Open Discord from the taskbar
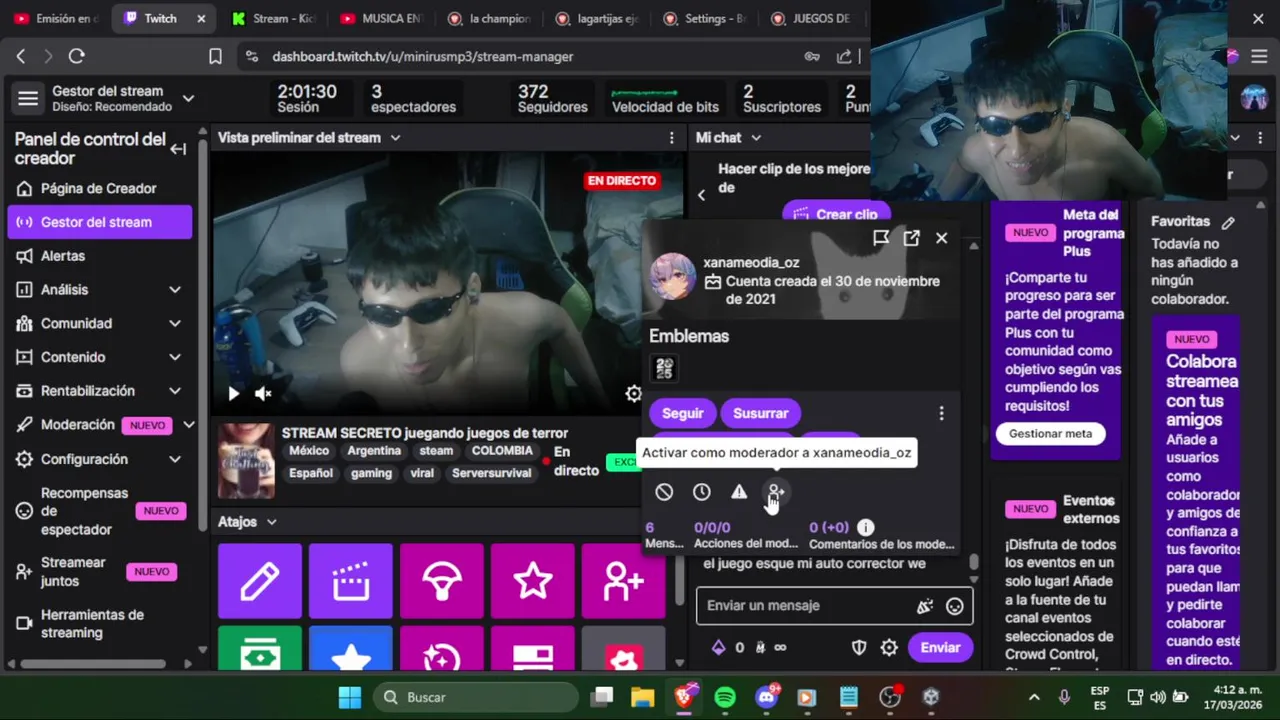Viewport: 1280px width, 720px height. [x=767, y=697]
